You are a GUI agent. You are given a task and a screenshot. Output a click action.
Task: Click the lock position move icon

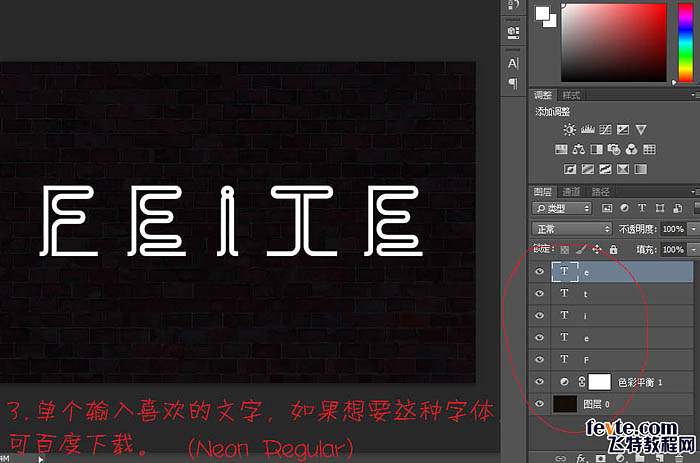597,248
